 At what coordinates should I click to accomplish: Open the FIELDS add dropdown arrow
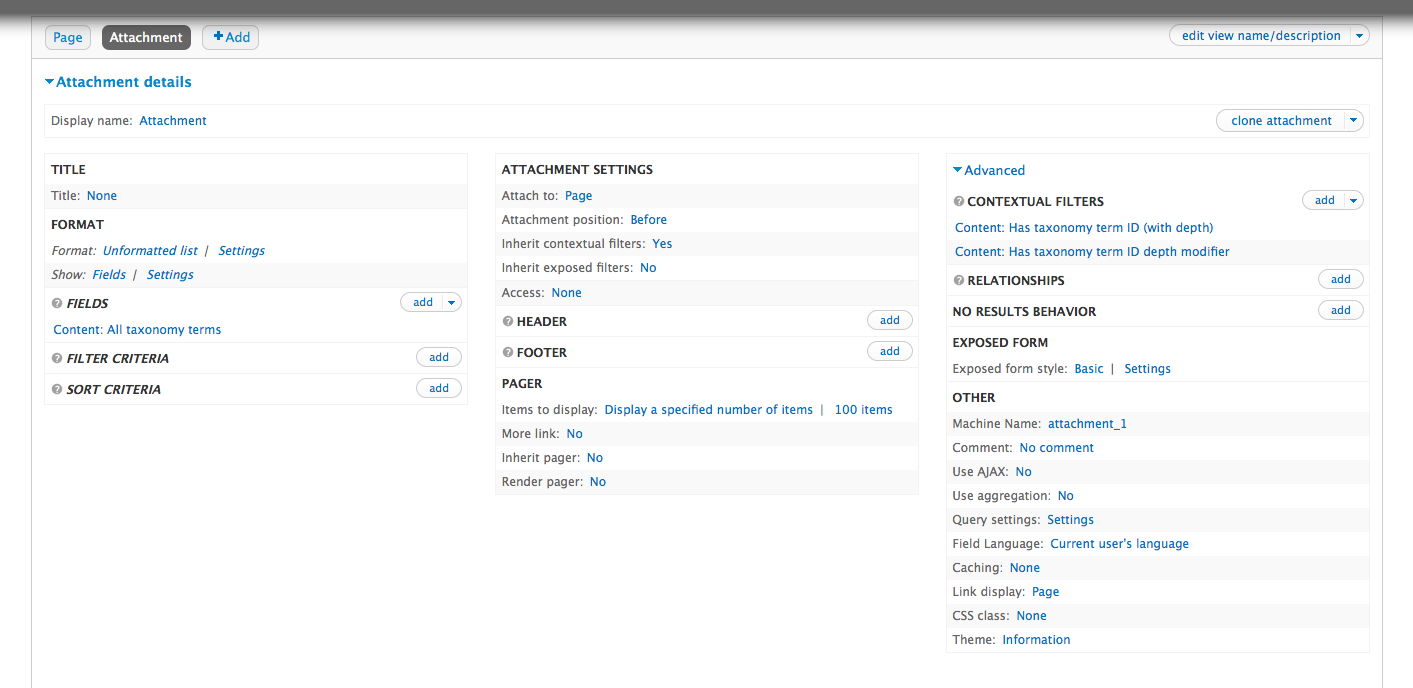(451, 302)
